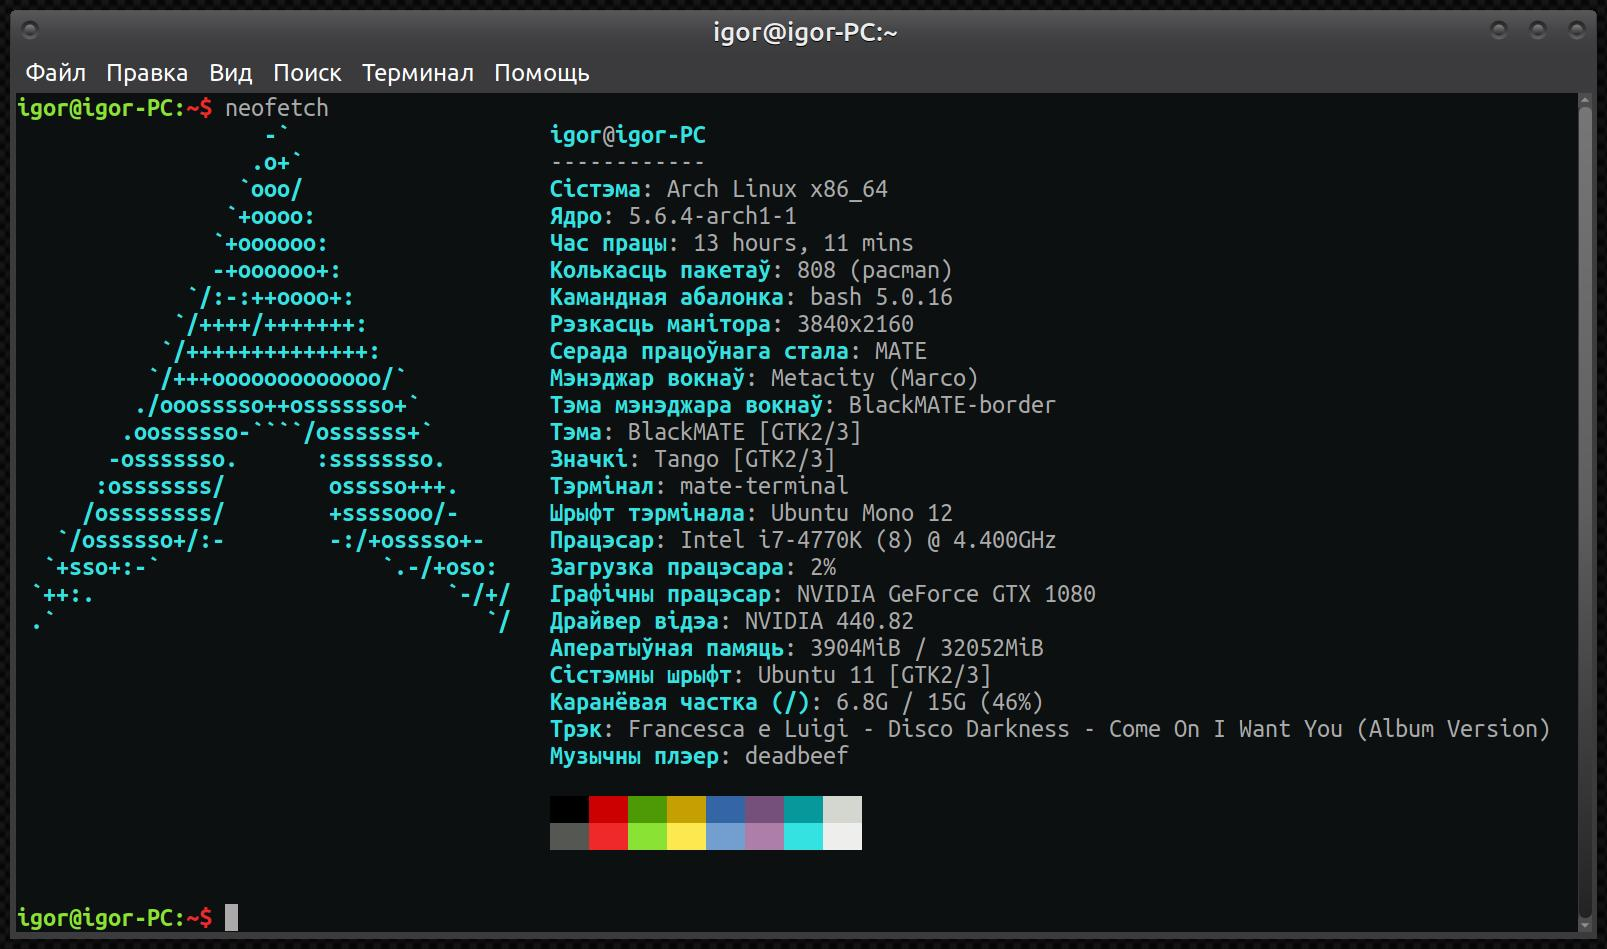Click 'NVIDIA 440.82' driver version
This screenshot has height=949, width=1607.
coord(829,621)
